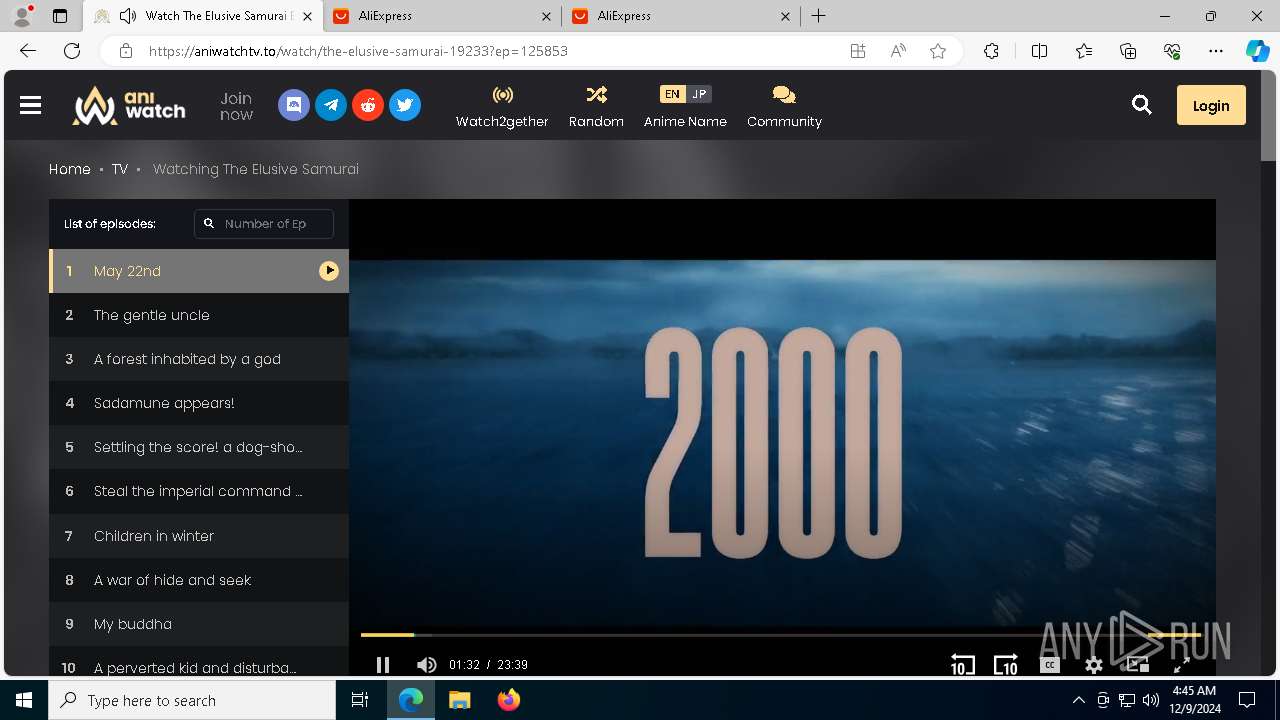Click the Login button
Viewport: 1280px width, 720px height.
pyautogui.click(x=1211, y=105)
